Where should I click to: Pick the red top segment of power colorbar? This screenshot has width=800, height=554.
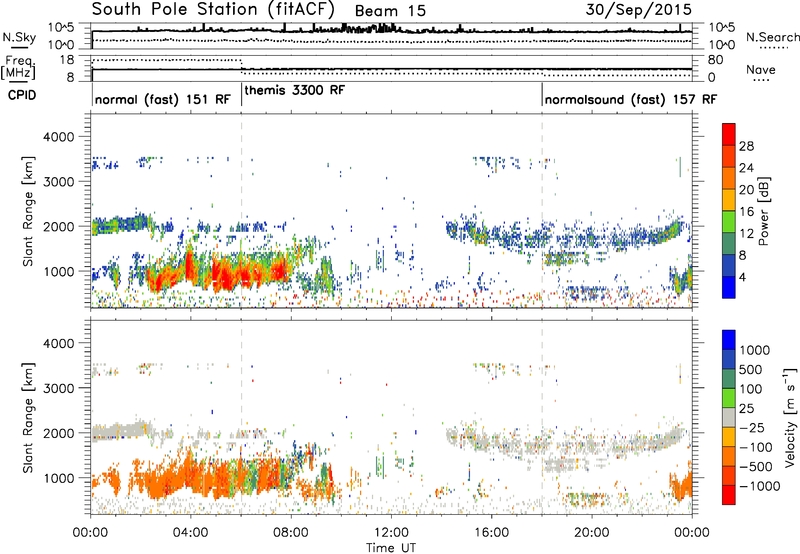point(729,135)
